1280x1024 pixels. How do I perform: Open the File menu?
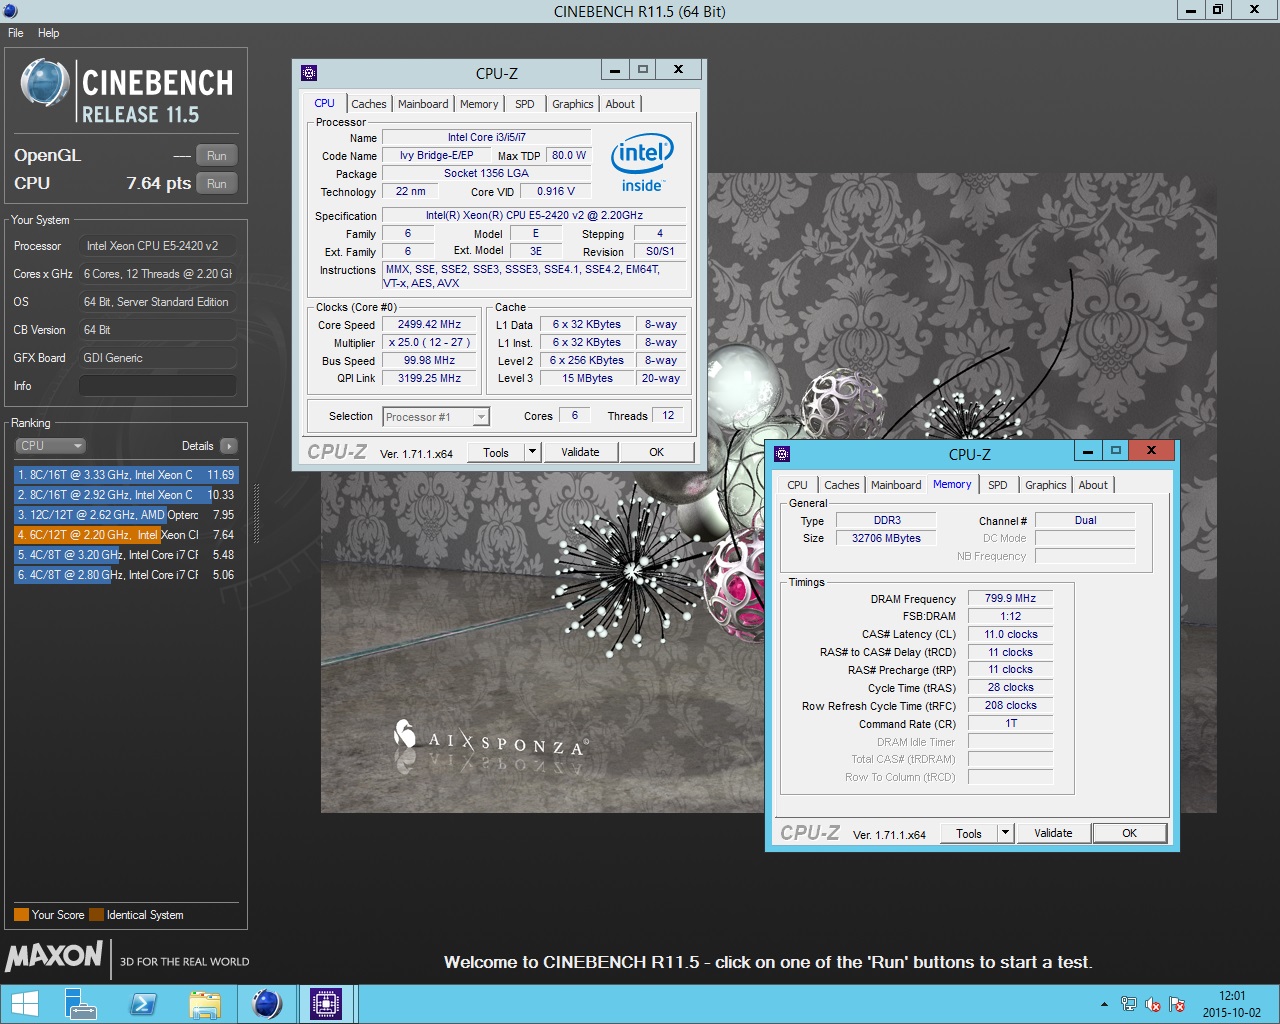click(16, 33)
